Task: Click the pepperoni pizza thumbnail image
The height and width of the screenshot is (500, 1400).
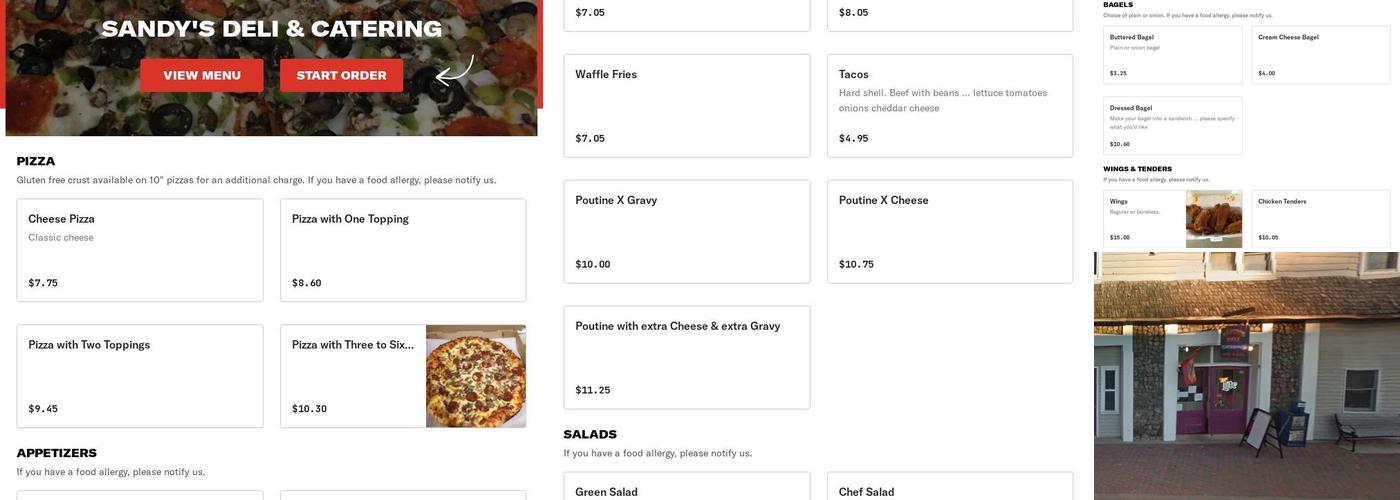Action: click(x=476, y=376)
